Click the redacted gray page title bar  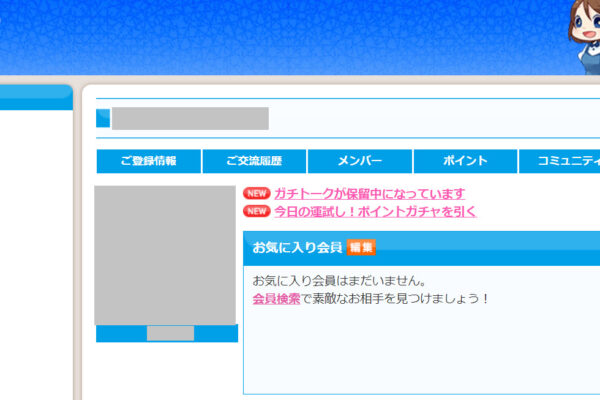pyautogui.click(x=190, y=119)
